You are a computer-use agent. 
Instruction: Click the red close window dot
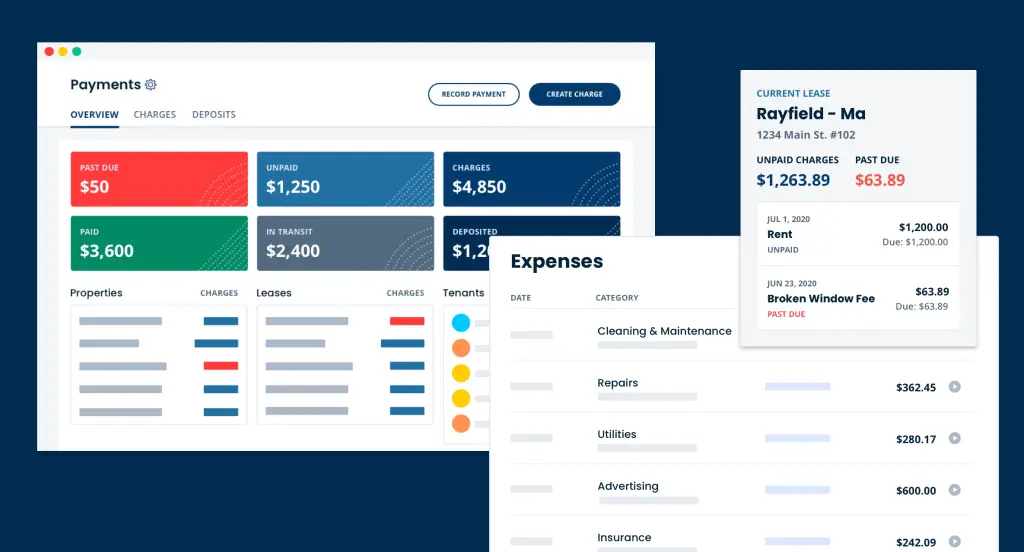pos(49,51)
